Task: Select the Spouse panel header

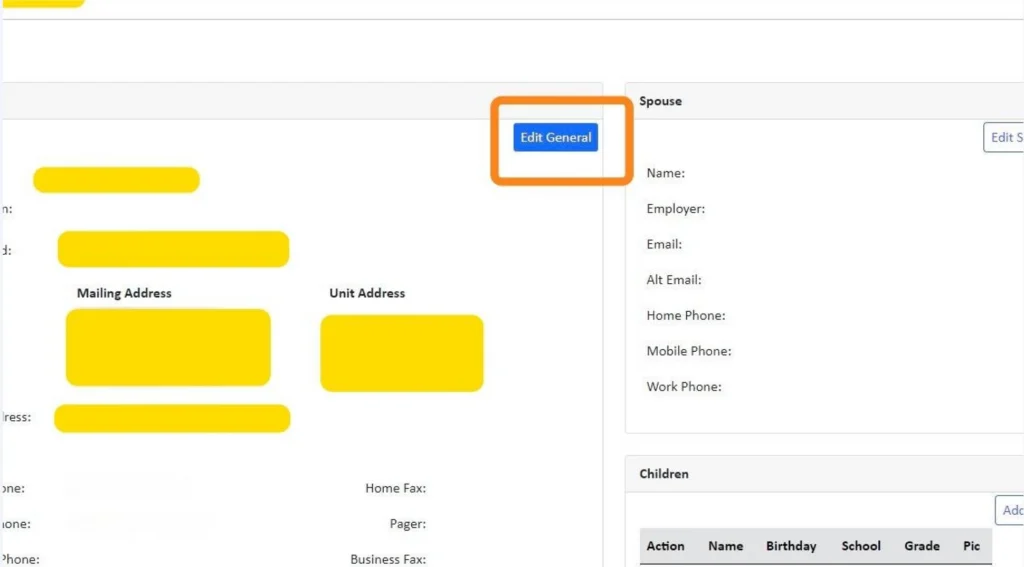Action: coord(660,101)
